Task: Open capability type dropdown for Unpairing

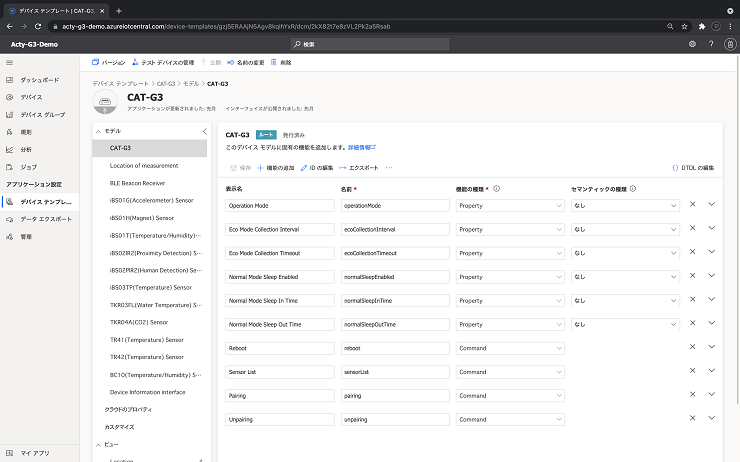Action: (510, 420)
